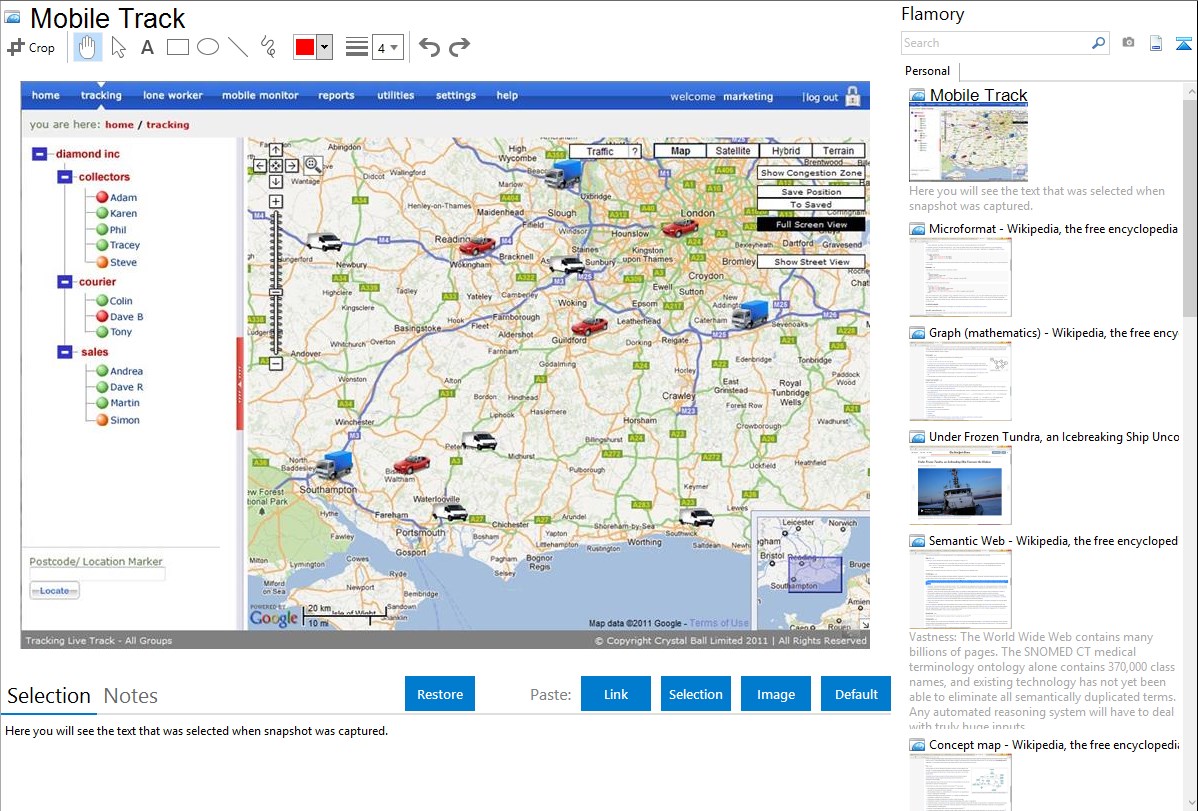The width and height of the screenshot is (1198, 811).
Task: Choose the arrow pointer tool
Action: tap(119, 47)
